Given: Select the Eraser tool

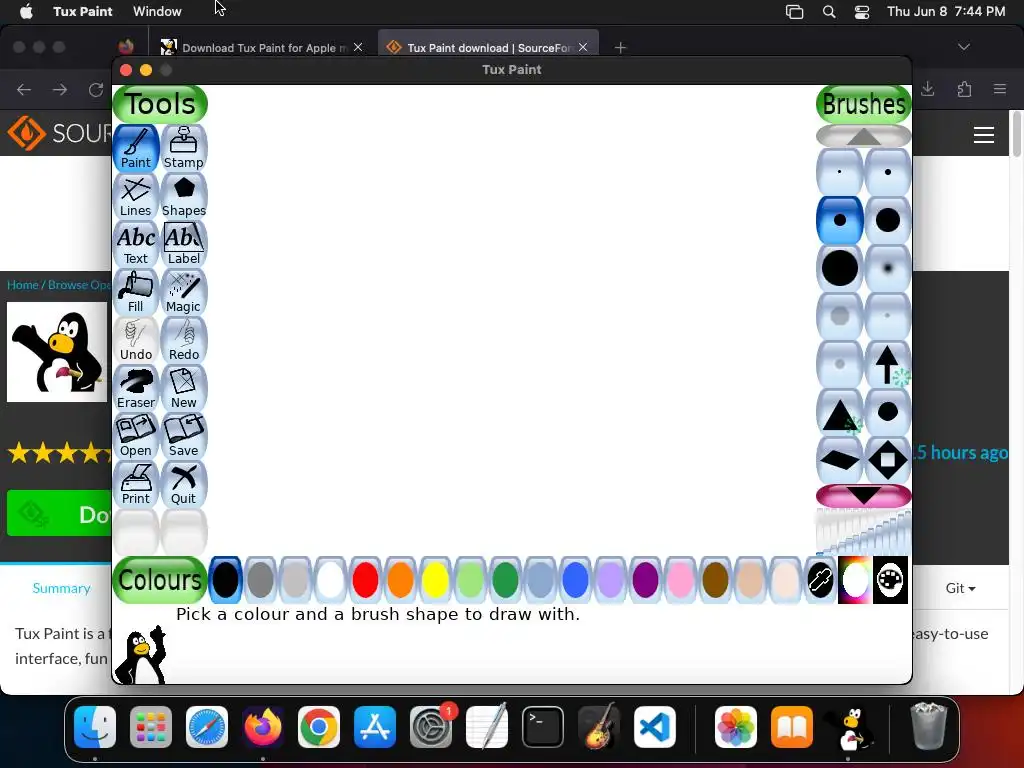Looking at the screenshot, I should [x=136, y=388].
